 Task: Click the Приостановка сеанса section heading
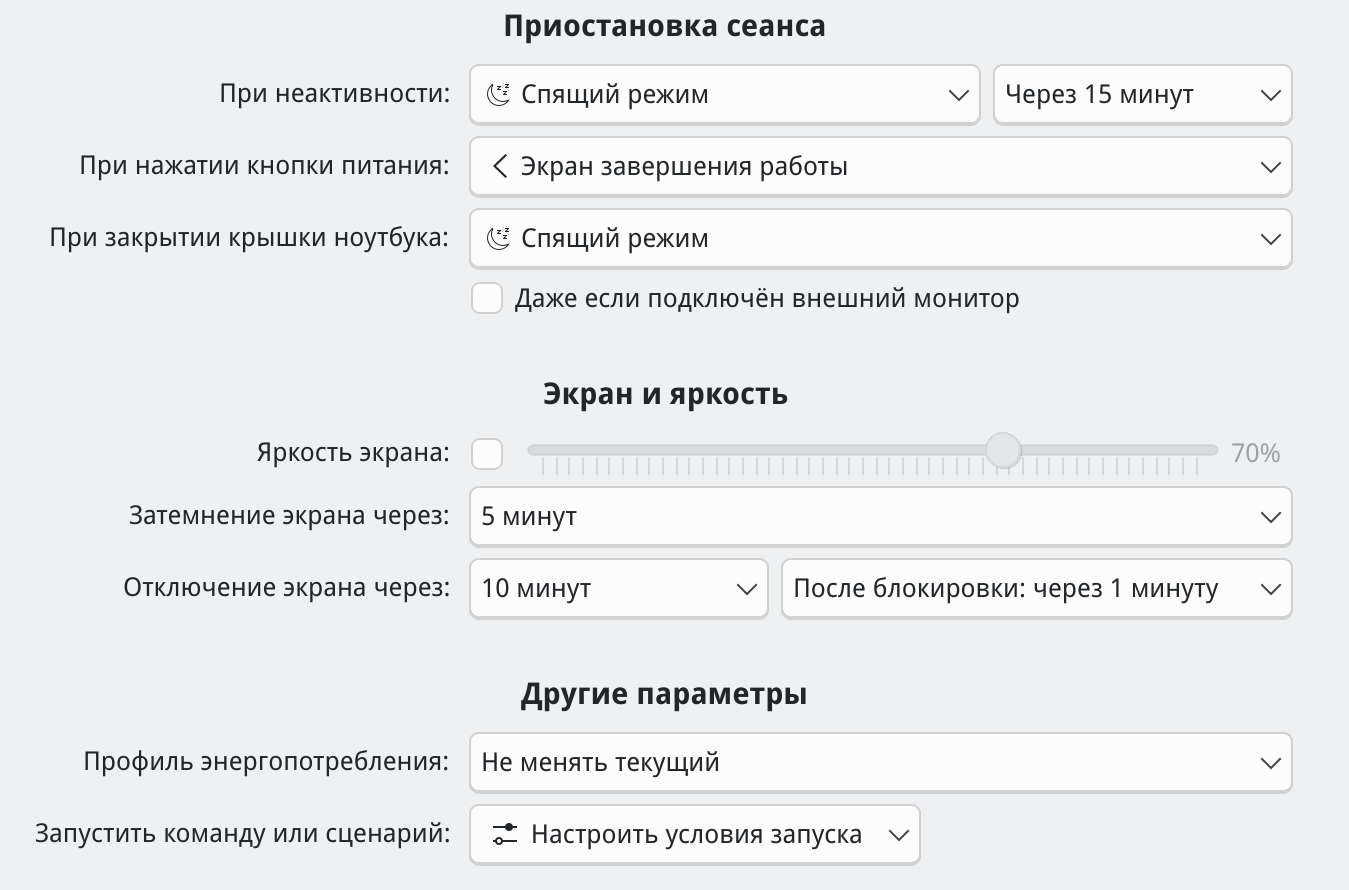pyautogui.click(x=665, y=26)
